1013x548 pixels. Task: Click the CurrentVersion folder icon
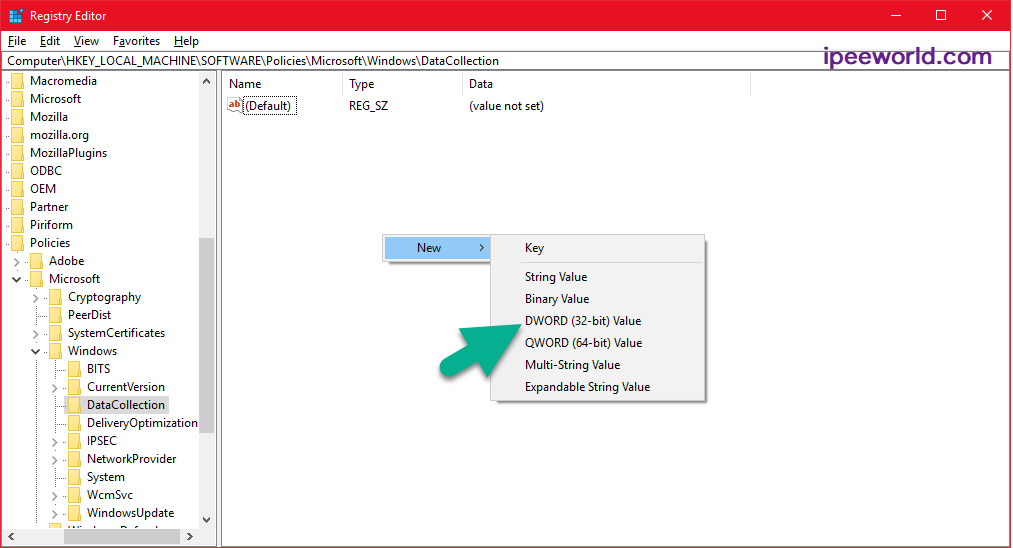75,387
